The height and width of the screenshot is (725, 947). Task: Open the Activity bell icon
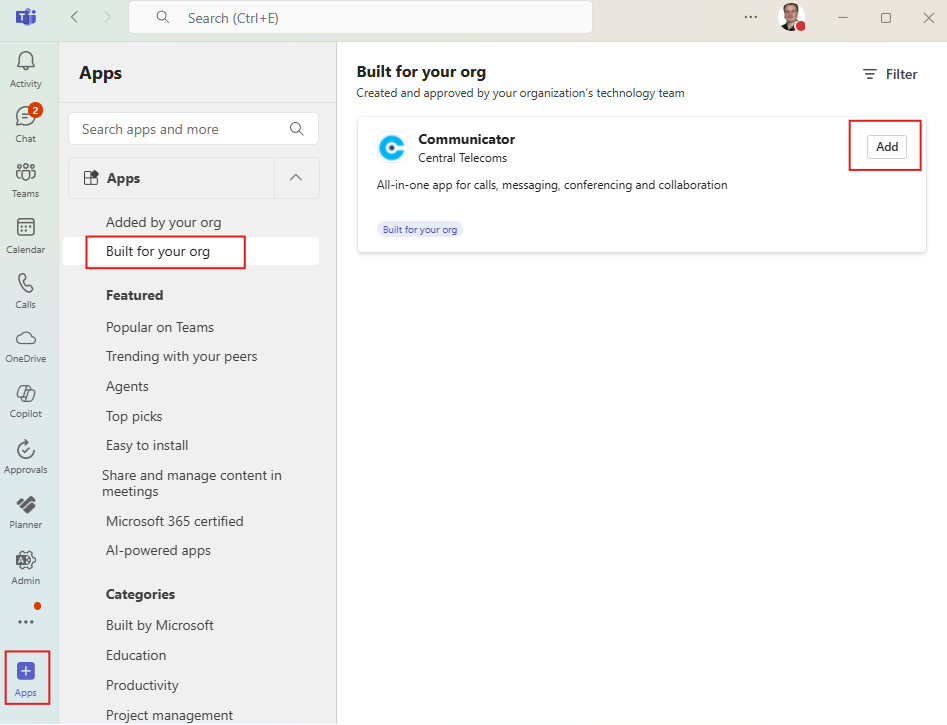click(26, 68)
